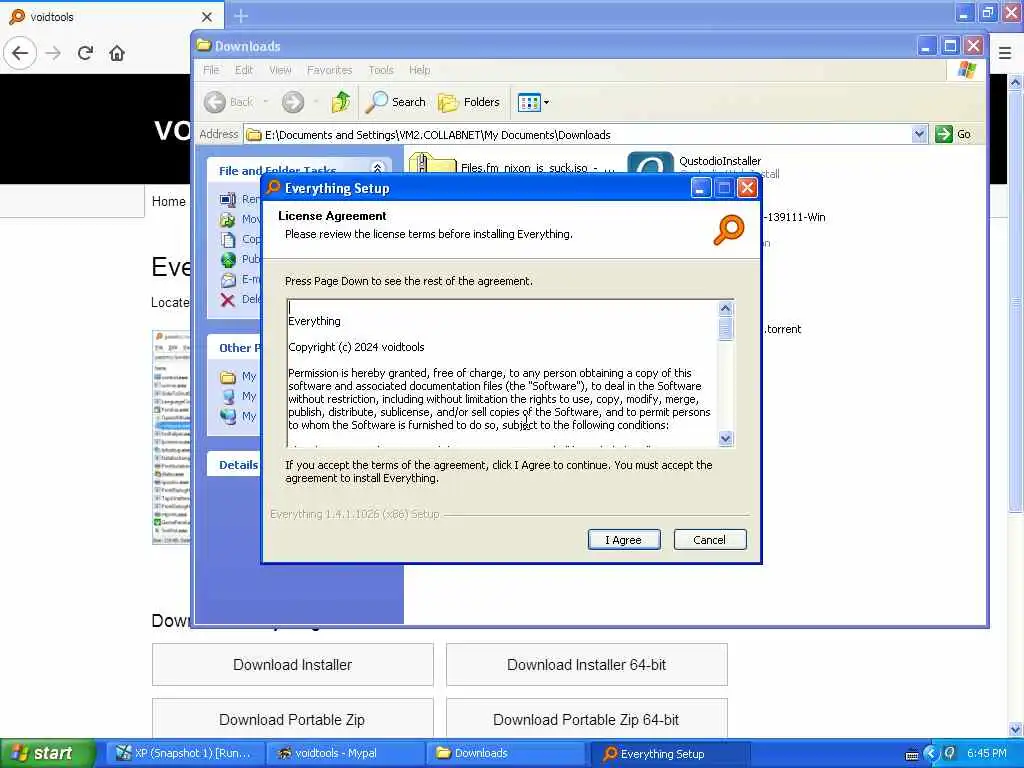Image resolution: width=1024 pixels, height=768 pixels.
Task: Reload the voidtools page
Action: (x=85, y=53)
